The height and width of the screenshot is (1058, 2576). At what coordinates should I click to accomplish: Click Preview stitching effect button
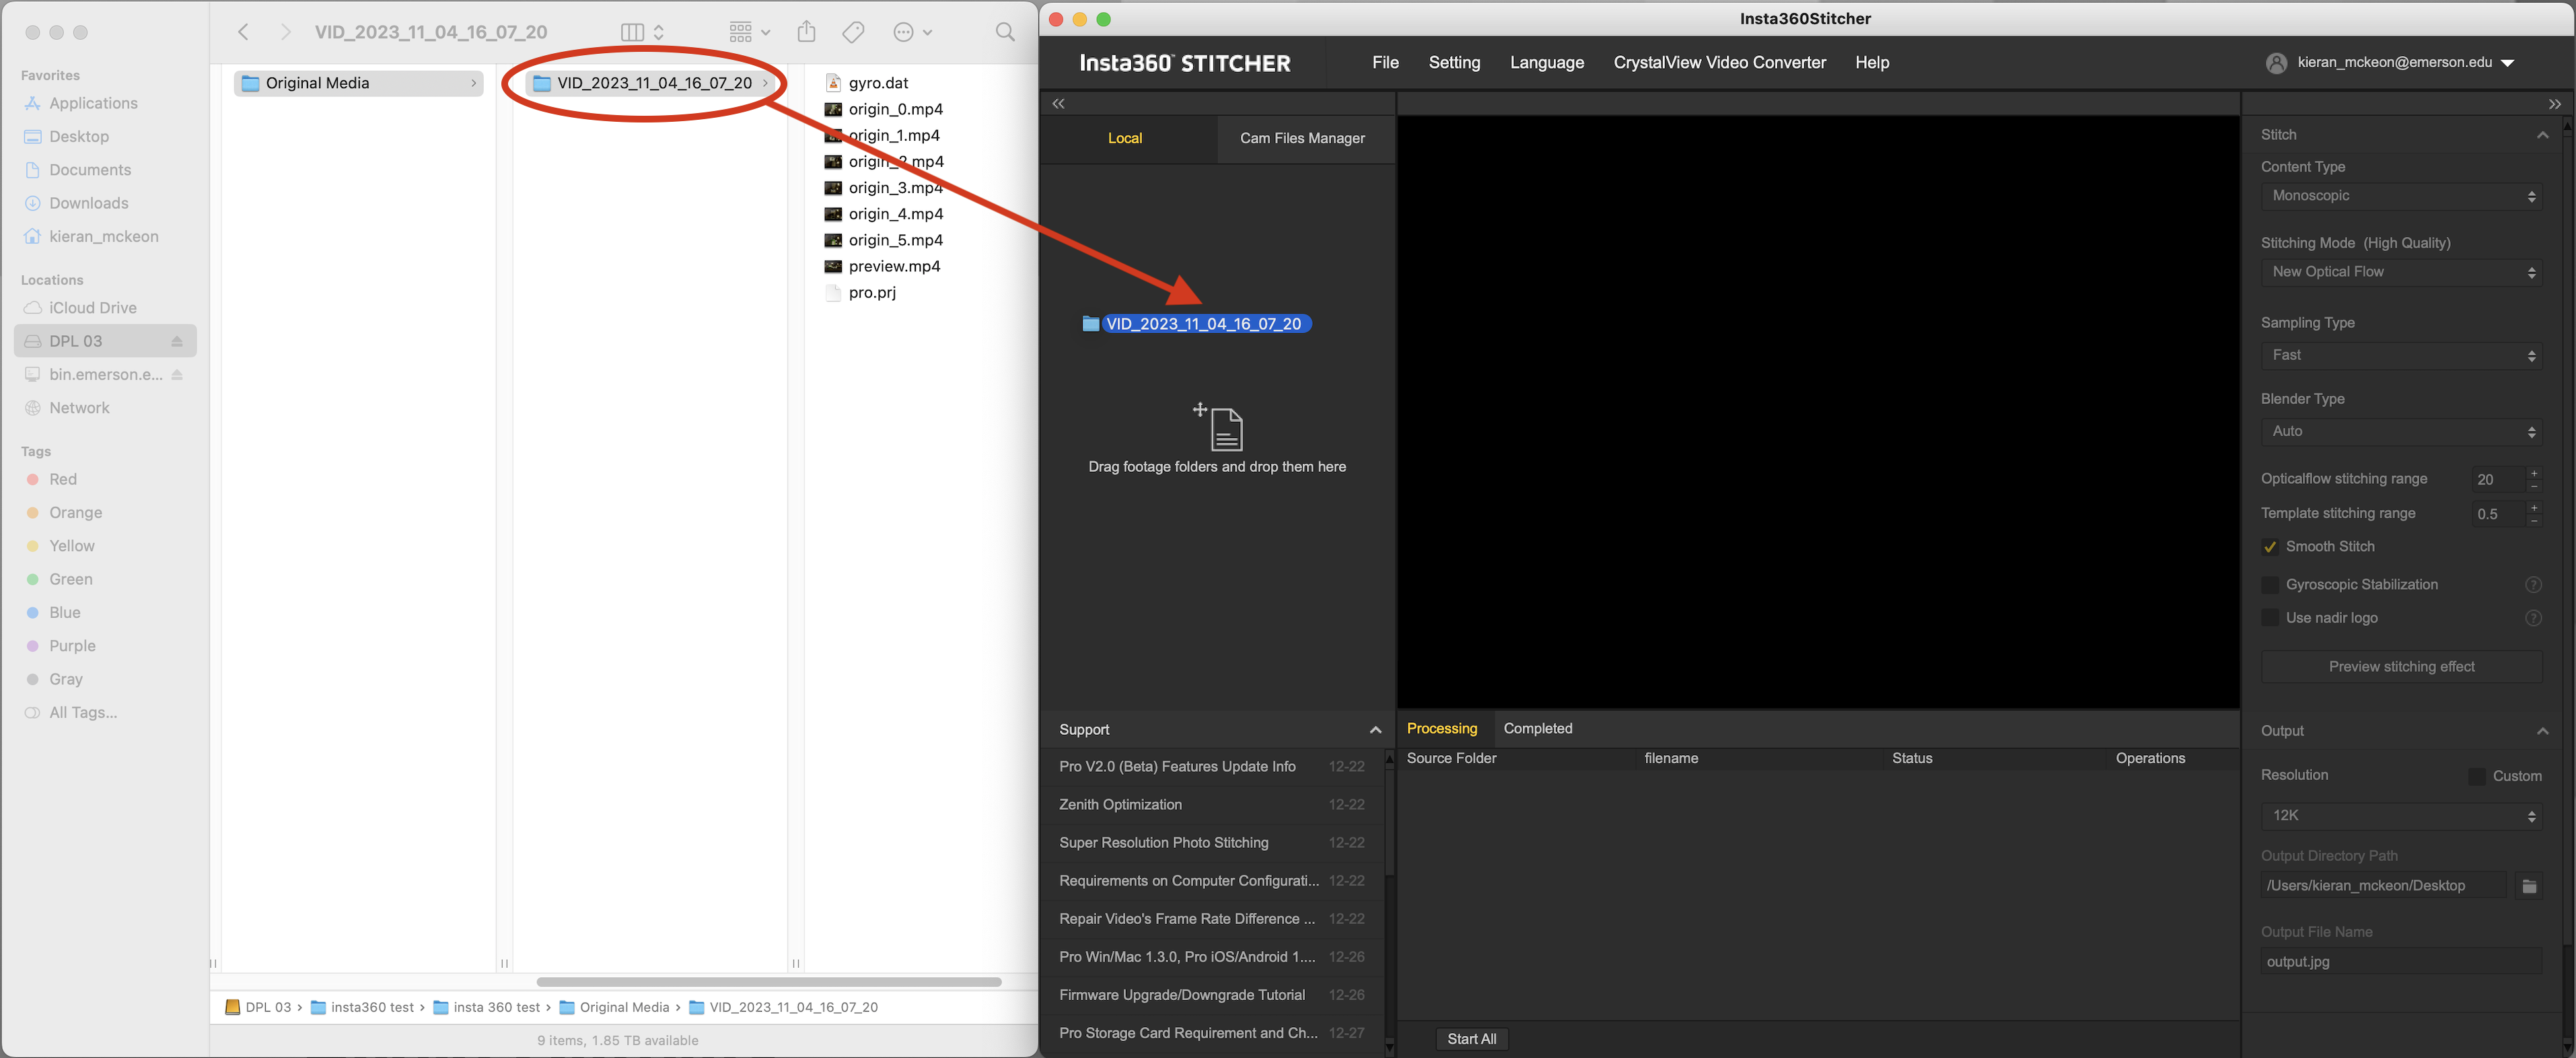[2401, 667]
